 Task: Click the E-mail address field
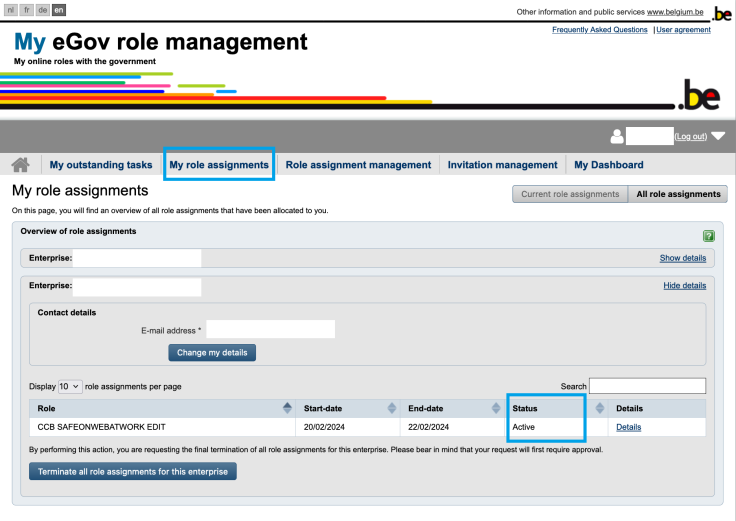coord(270,329)
